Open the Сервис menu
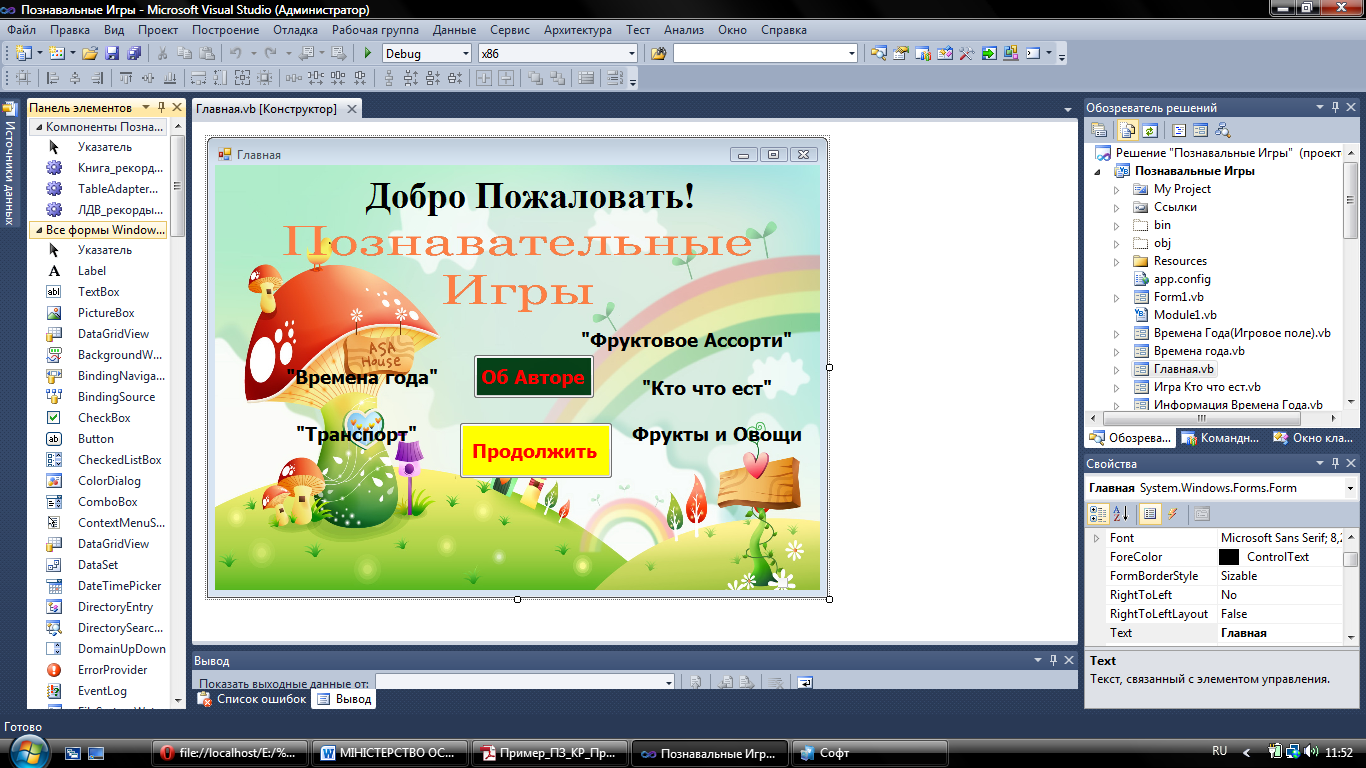1366x768 pixels. 510,30
